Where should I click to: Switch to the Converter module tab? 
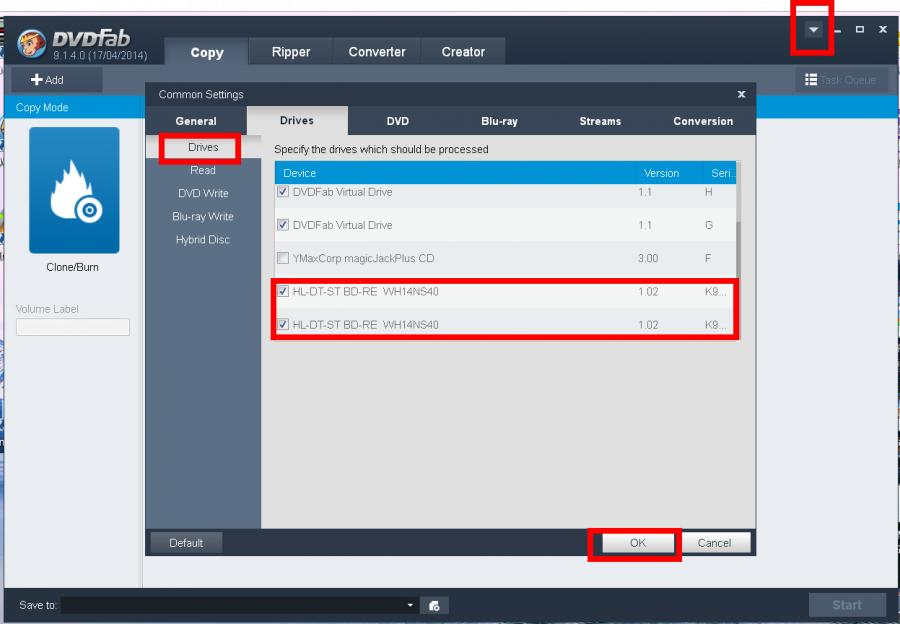tap(377, 52)
